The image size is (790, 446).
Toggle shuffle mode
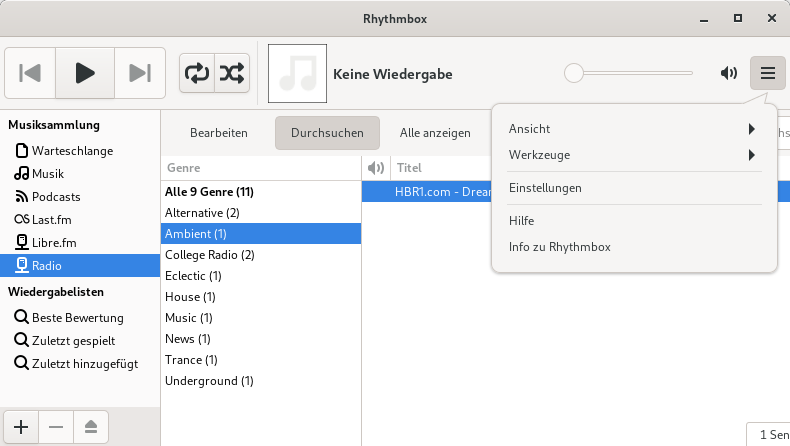[x=232, y=73]
